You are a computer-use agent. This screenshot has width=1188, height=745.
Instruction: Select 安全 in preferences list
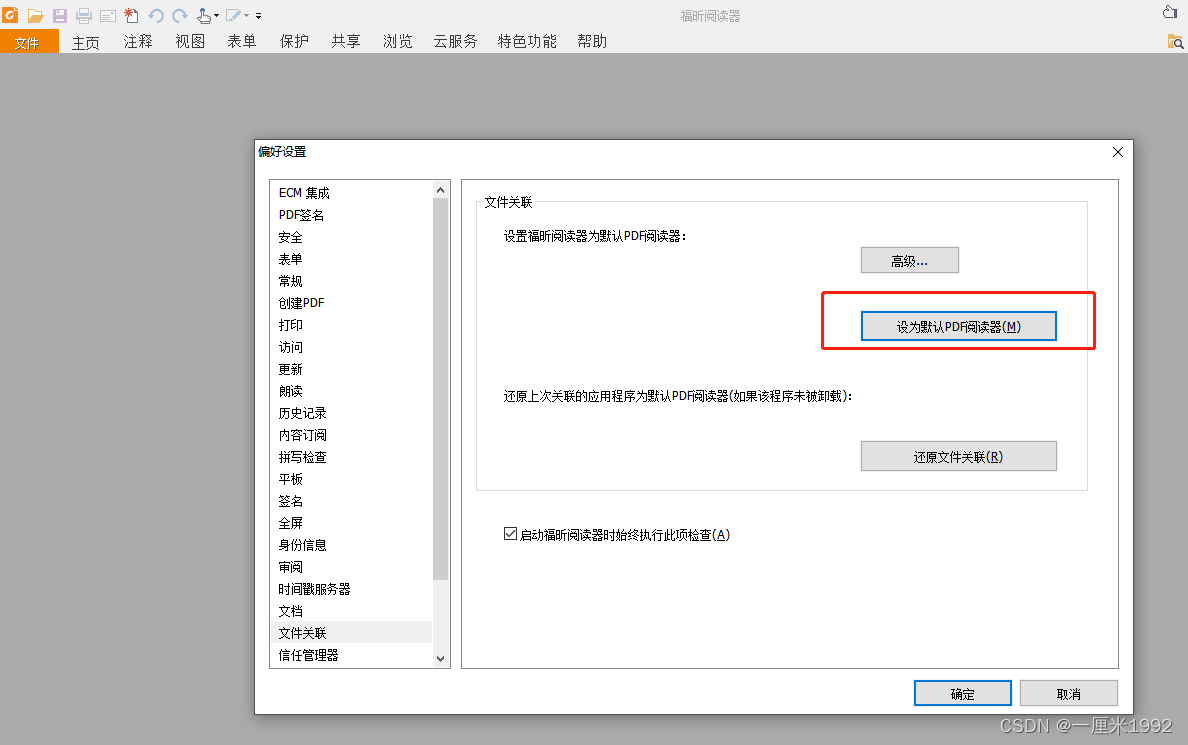(351, 237)
